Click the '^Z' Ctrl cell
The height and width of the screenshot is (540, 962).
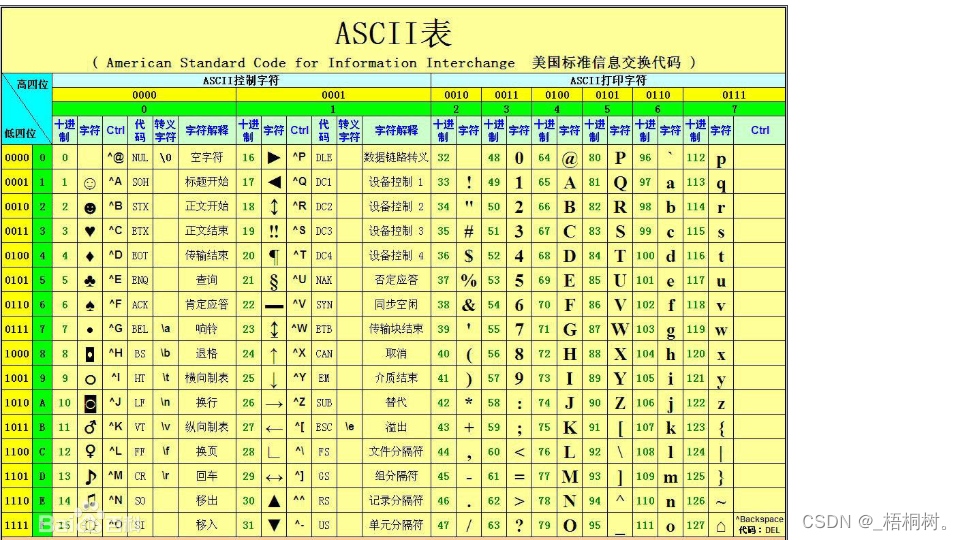299,403
